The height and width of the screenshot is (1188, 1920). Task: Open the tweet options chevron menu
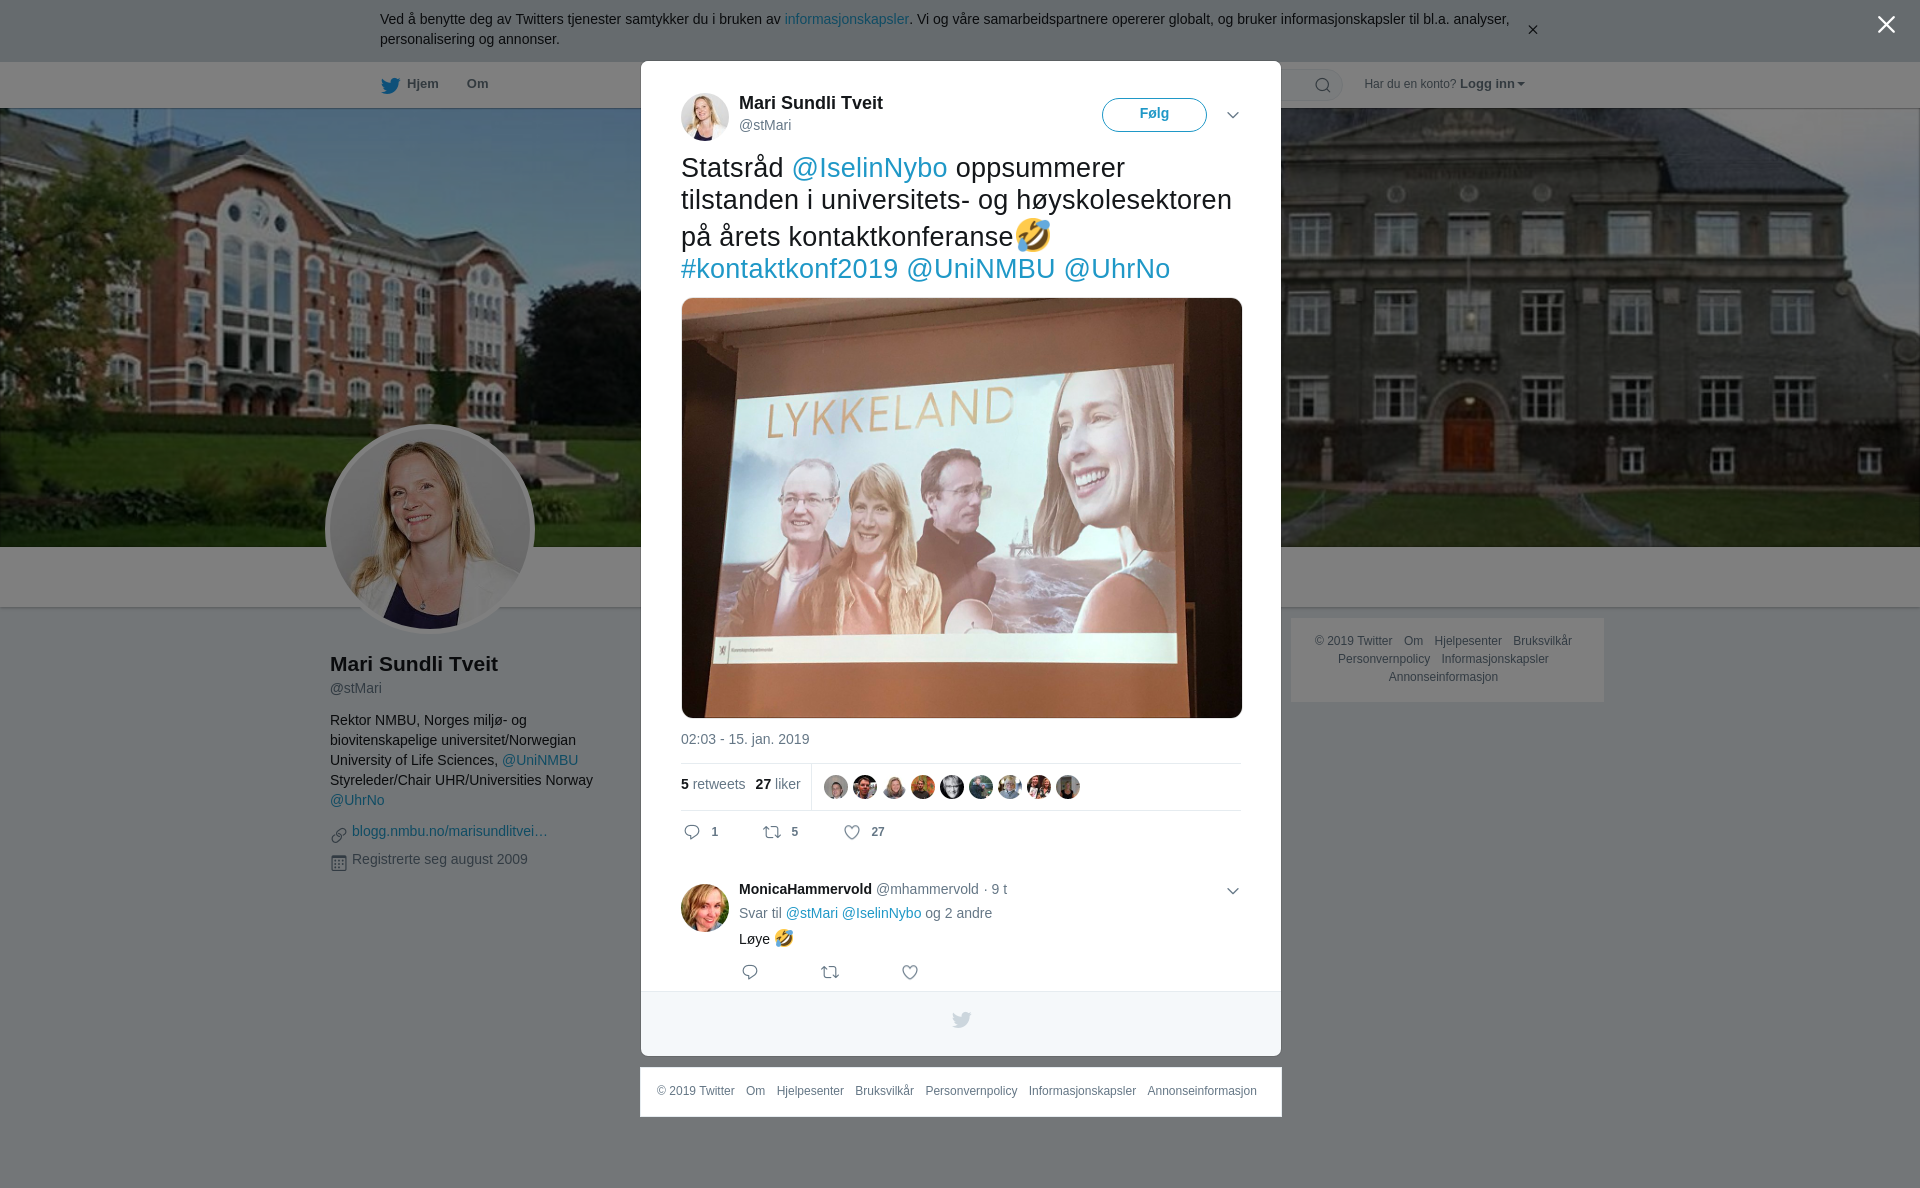pos(1233,115)
